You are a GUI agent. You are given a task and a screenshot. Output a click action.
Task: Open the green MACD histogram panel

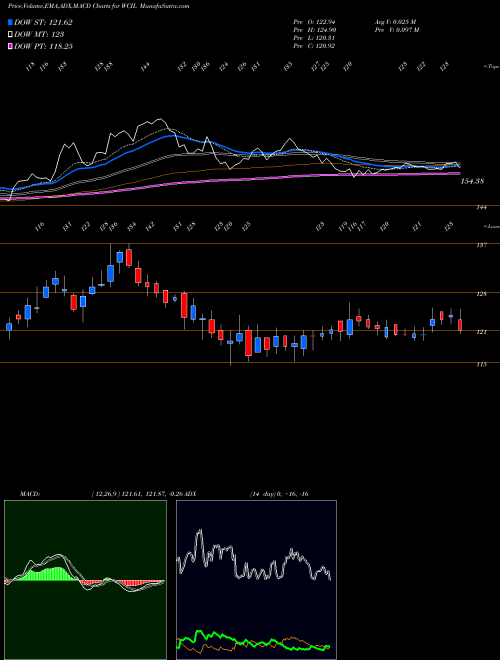(85, 580)
